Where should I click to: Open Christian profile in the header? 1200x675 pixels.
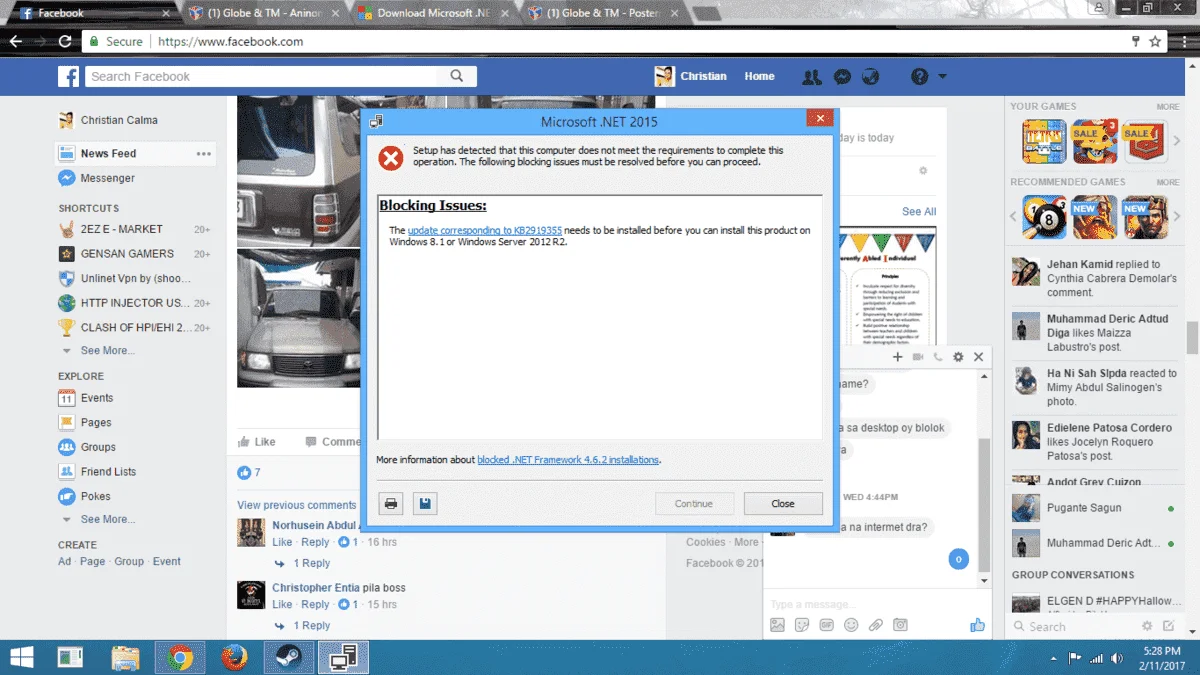691,76
